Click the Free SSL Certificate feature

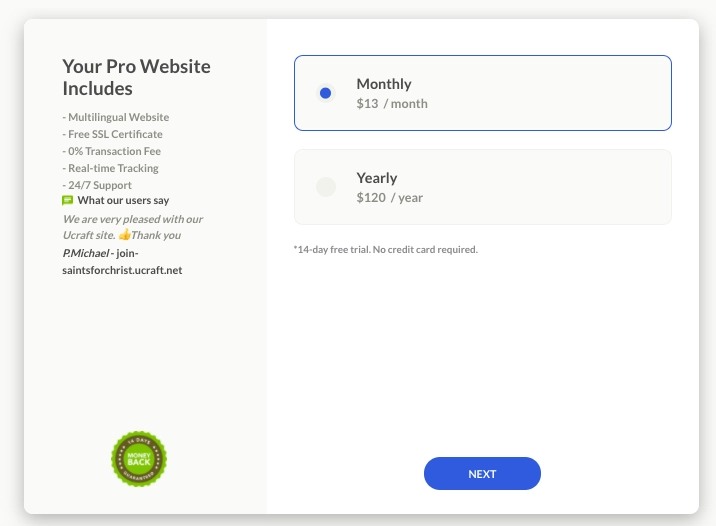[x=113, y=134]
